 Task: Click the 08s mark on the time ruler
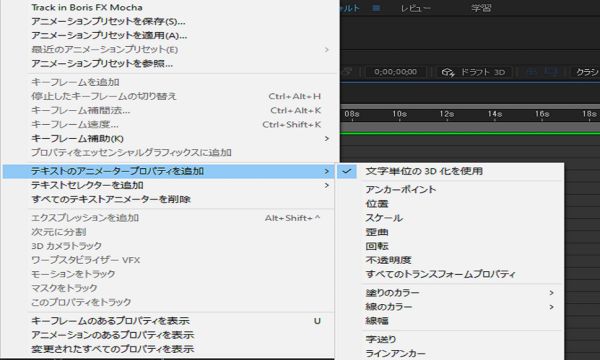(x=352, y=114)
